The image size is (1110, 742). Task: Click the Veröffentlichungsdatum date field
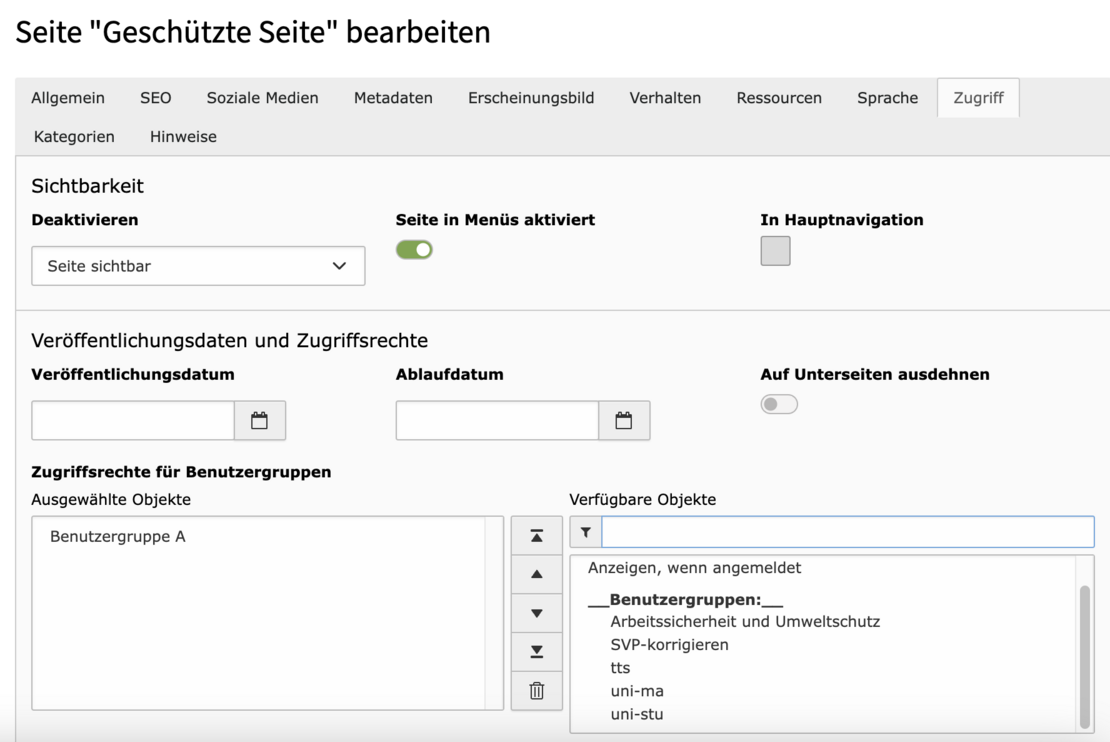133,421
